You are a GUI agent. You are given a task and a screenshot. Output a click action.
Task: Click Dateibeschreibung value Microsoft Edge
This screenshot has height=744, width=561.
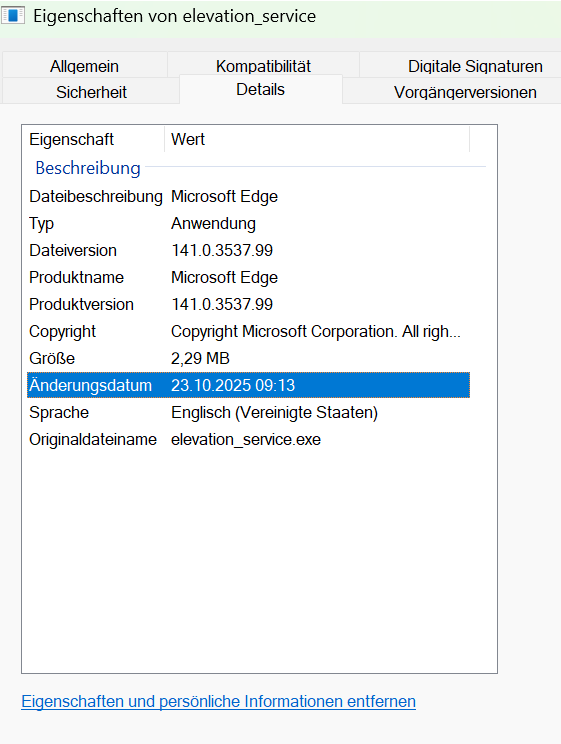coord(224,196)
